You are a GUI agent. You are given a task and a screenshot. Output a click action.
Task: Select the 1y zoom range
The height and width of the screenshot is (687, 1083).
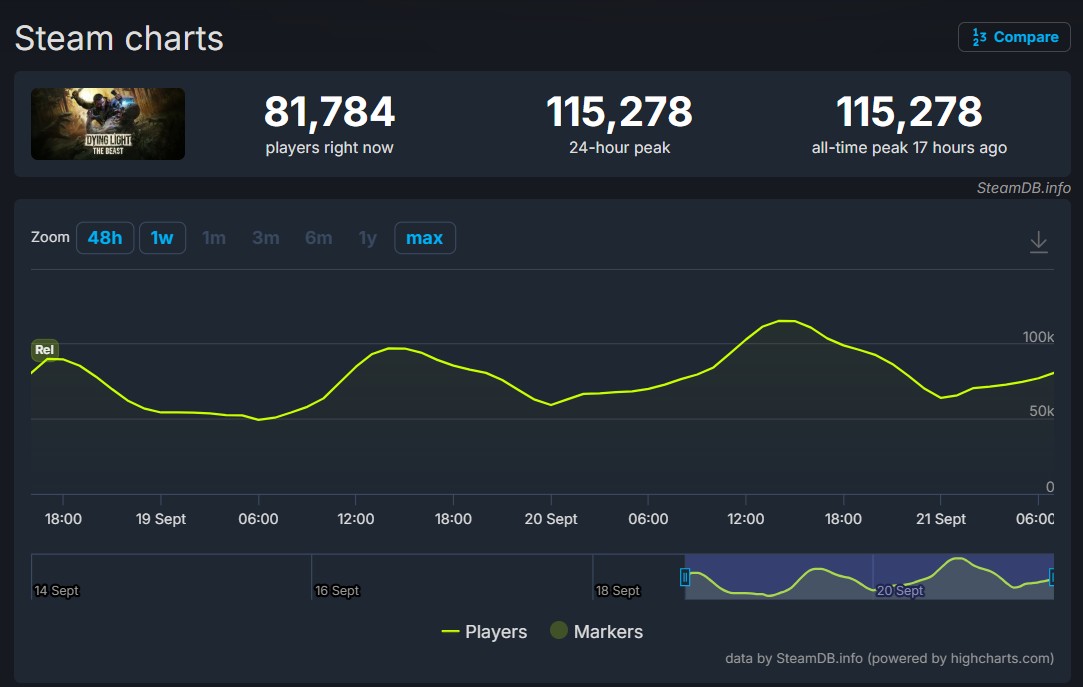click(x=367, y=238)
